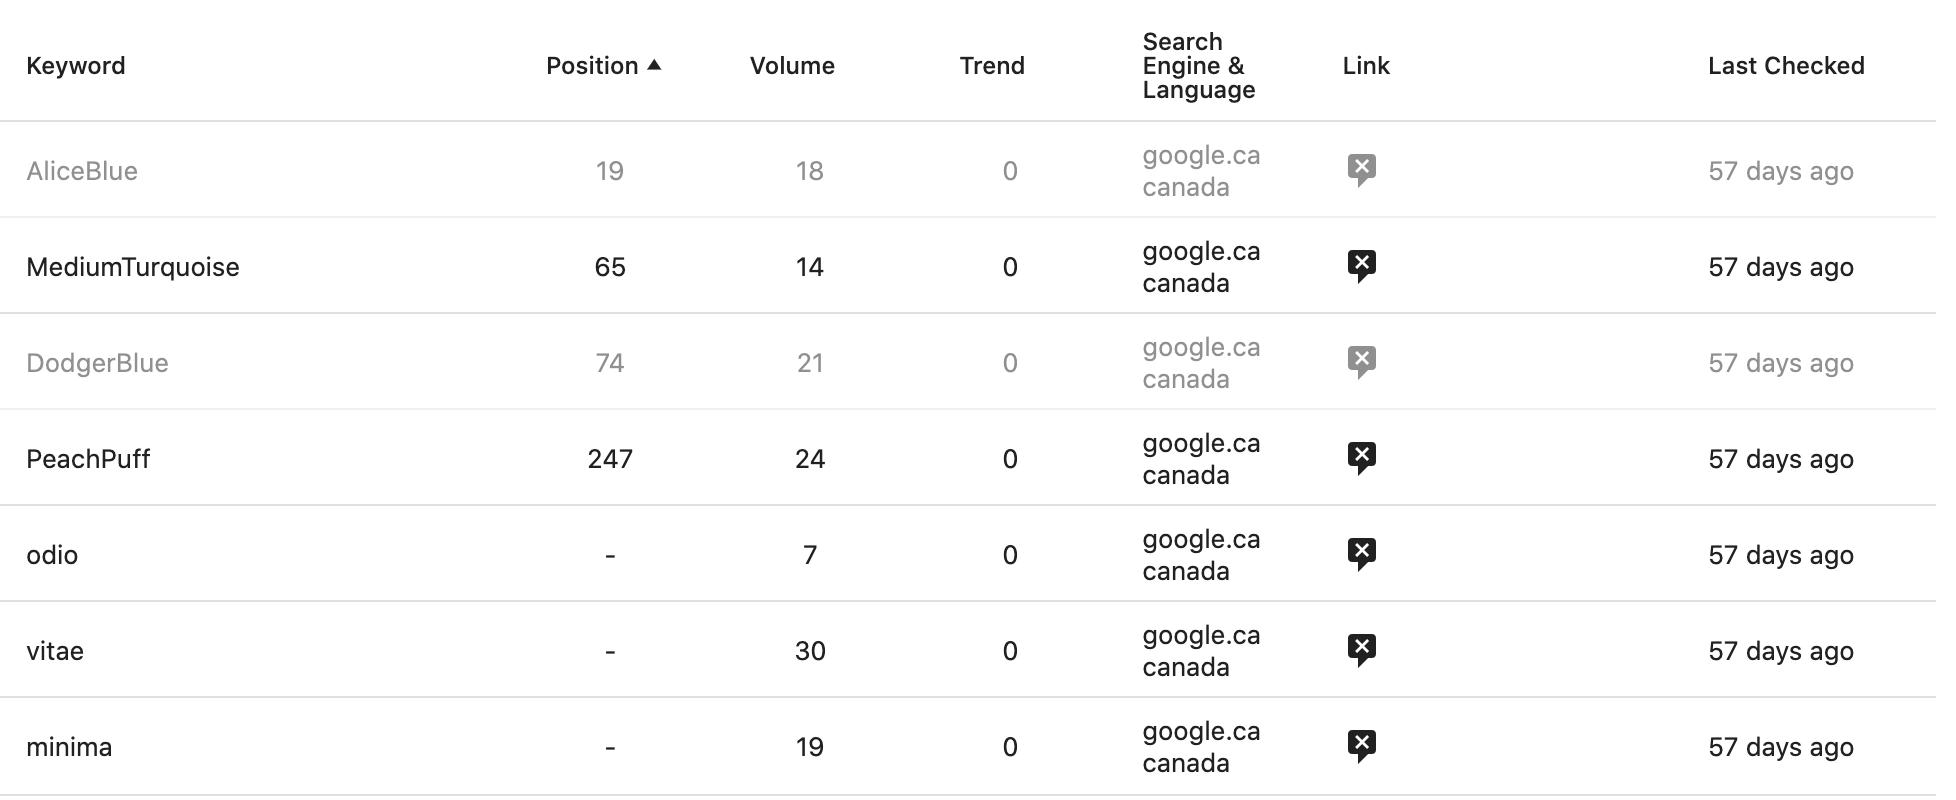Sort table by Keyword column header
Image resolution: width=1956 pixels, height=800 pixels.
pos(76,66)
